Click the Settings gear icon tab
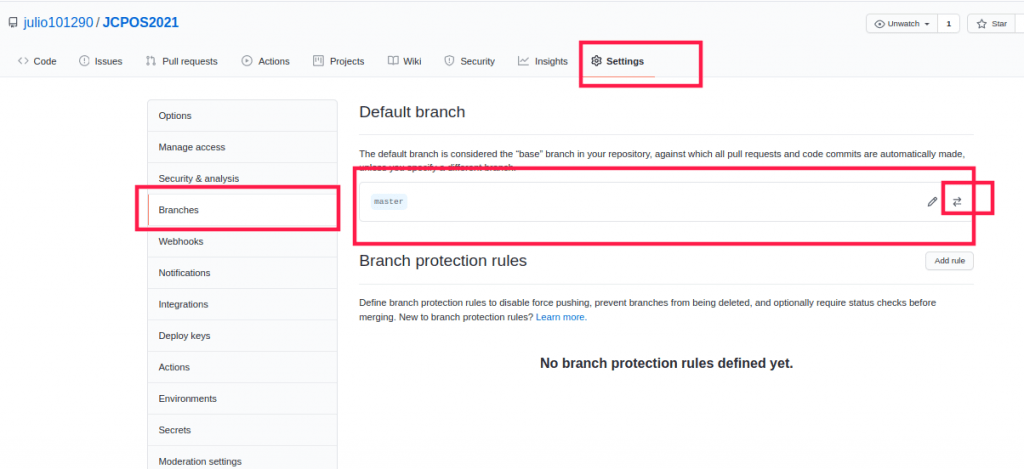 pos(596,61)
